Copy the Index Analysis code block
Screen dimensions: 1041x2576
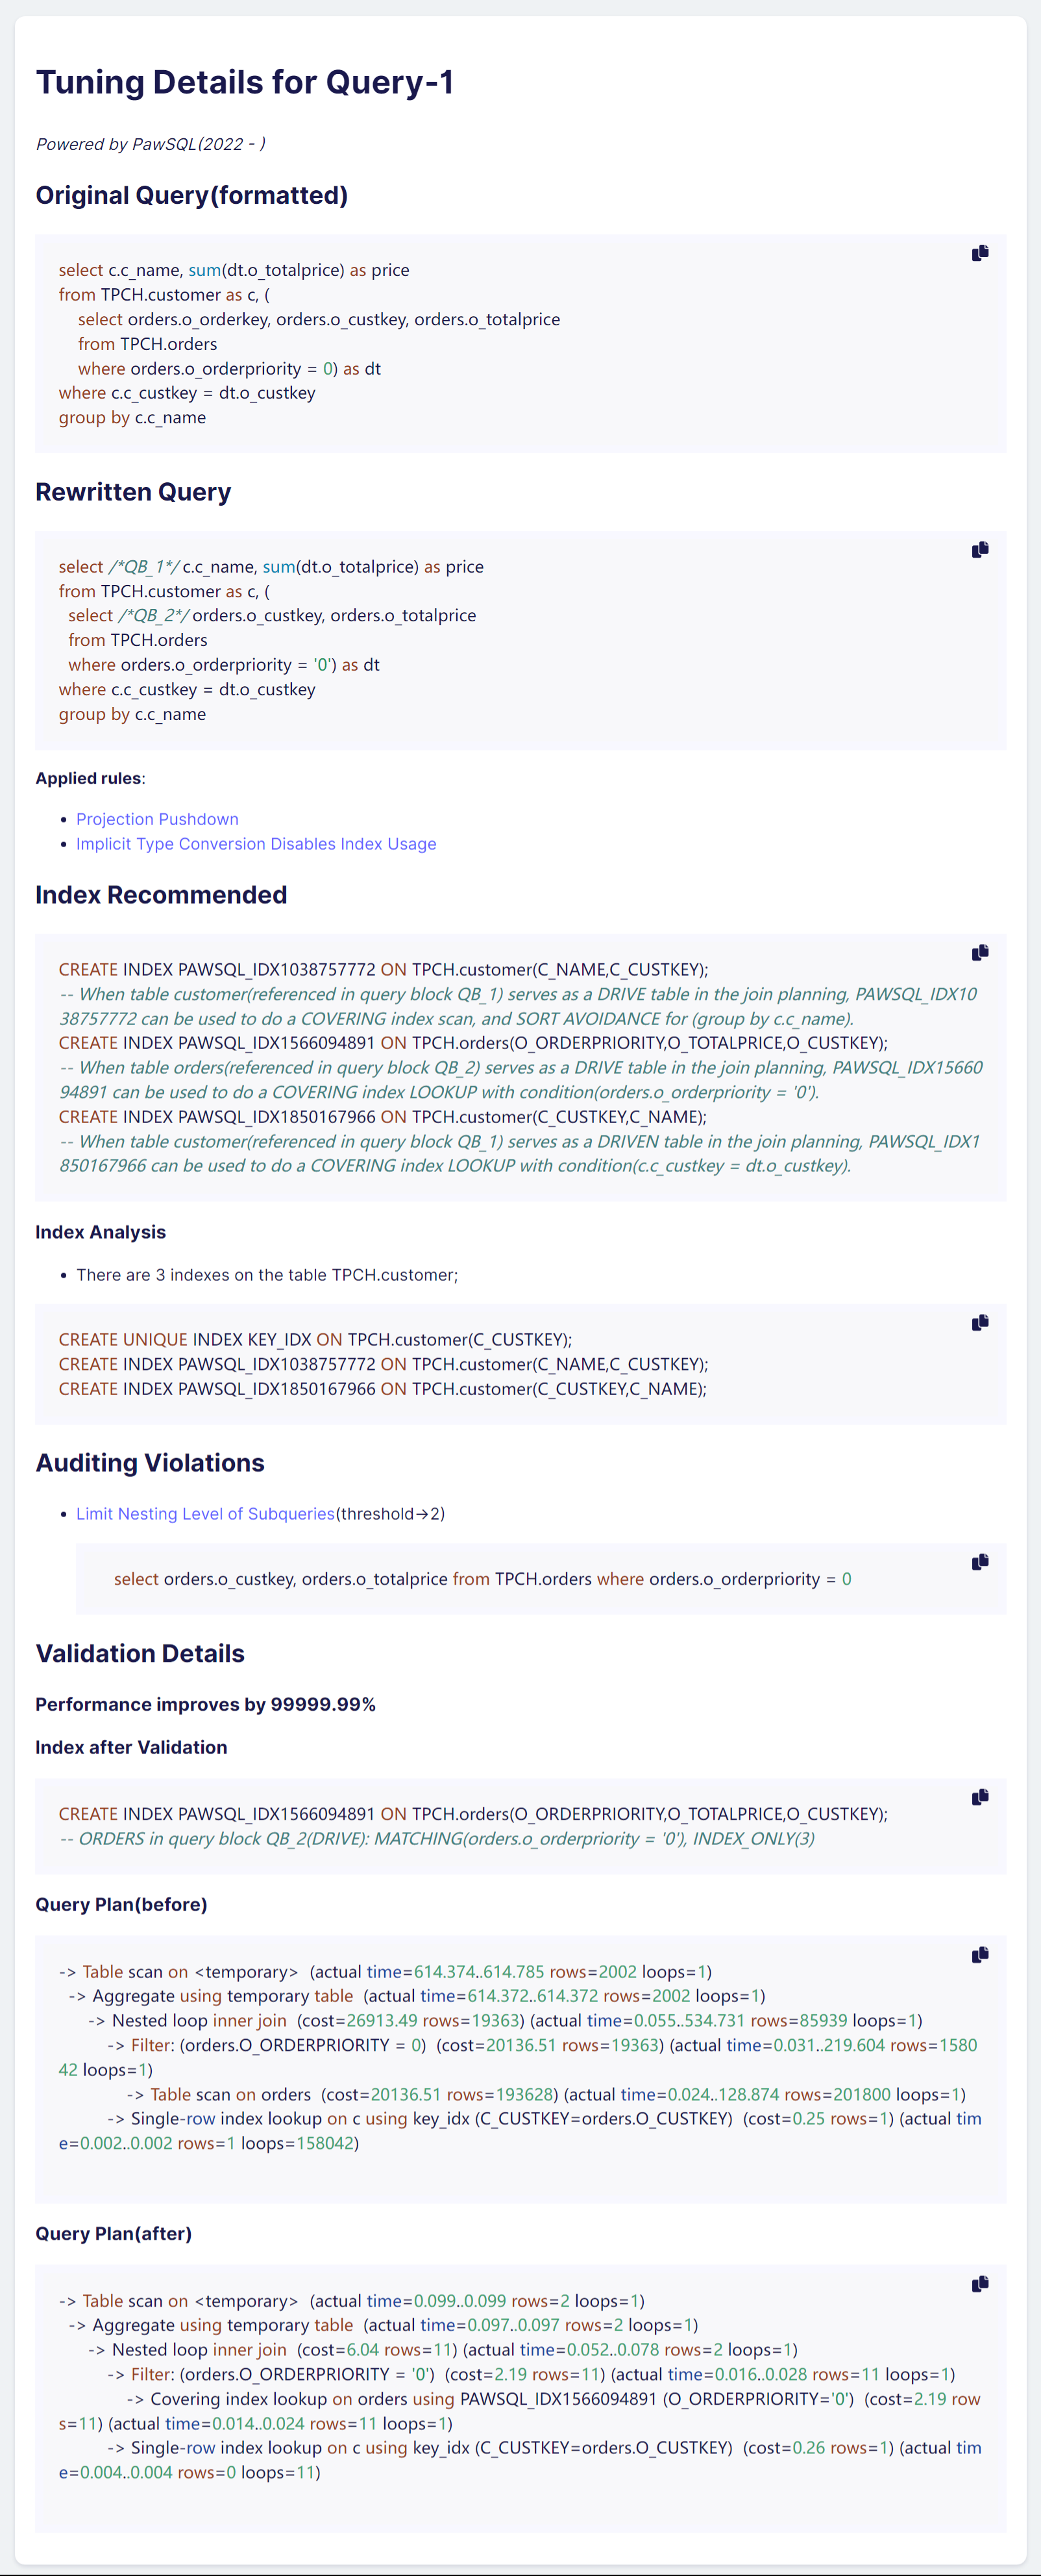click(979, 1322)
